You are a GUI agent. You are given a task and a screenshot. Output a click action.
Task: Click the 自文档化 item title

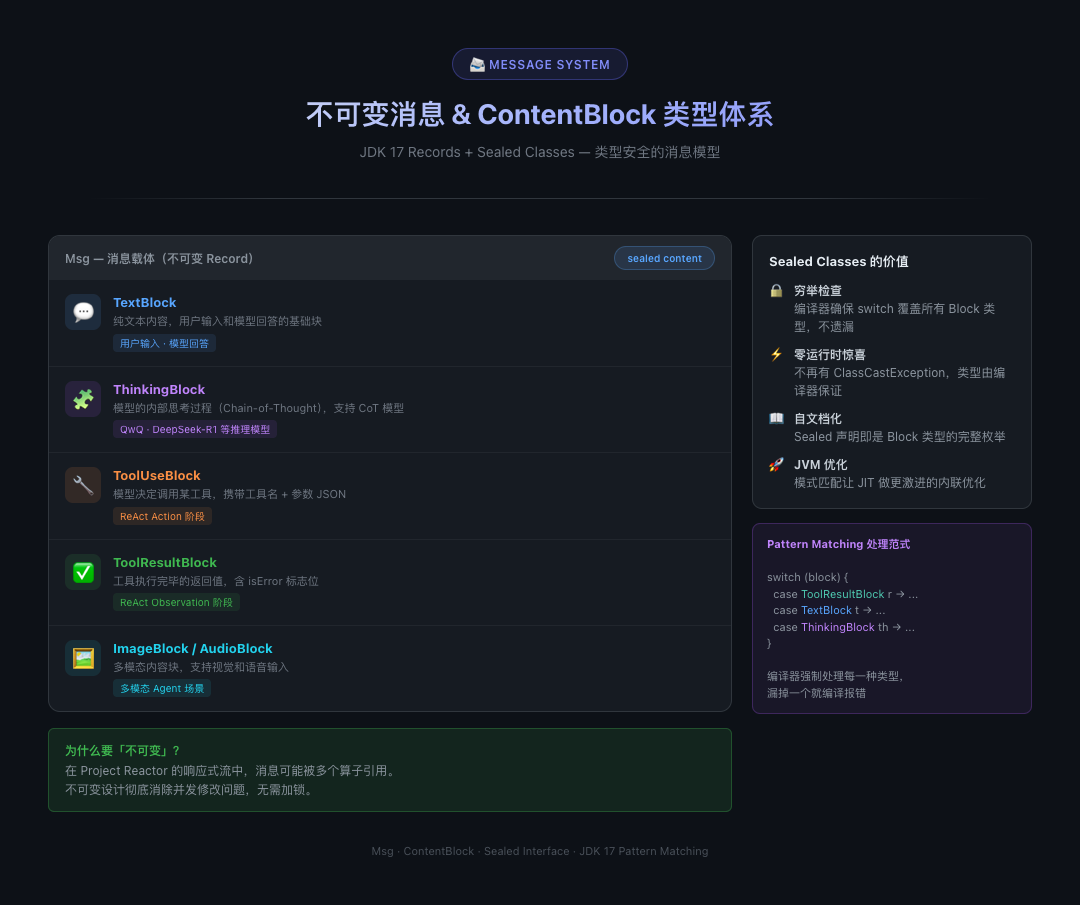(818, 418)
